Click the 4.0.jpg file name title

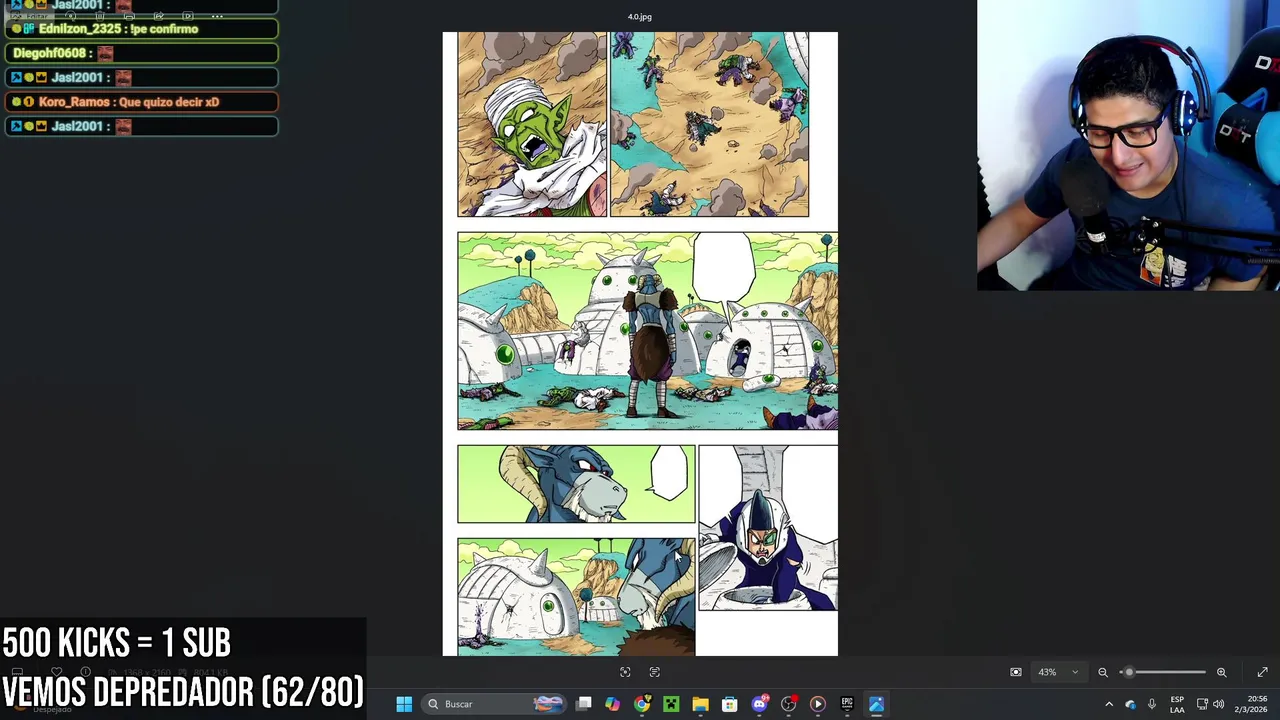[640, 17]
